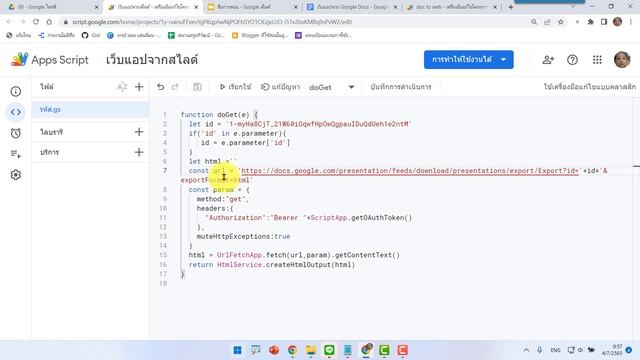Expand the Deploy button dropdown arrow
This screenshot has width=640, height=360.
[504, 60]
